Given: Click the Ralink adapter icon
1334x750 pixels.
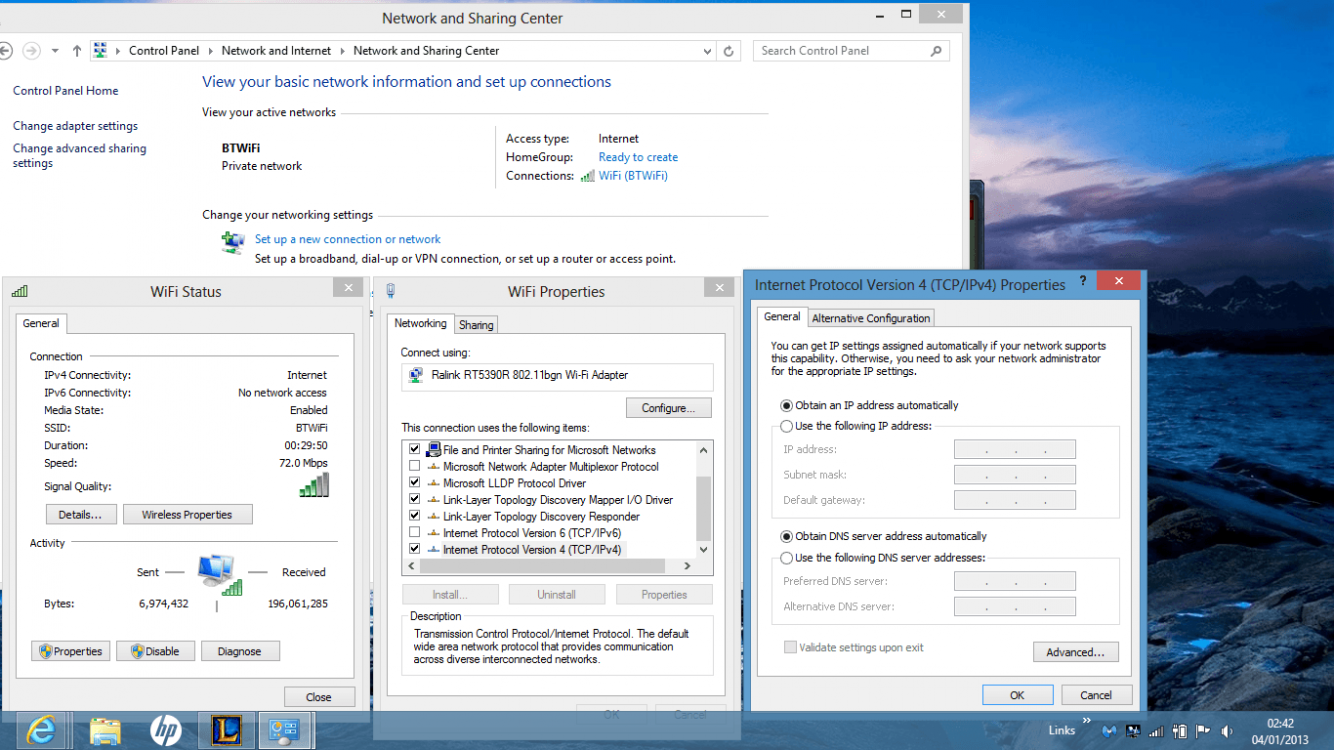Looking at the screenshot, I should pyautogui.click(x=416, y=376).
